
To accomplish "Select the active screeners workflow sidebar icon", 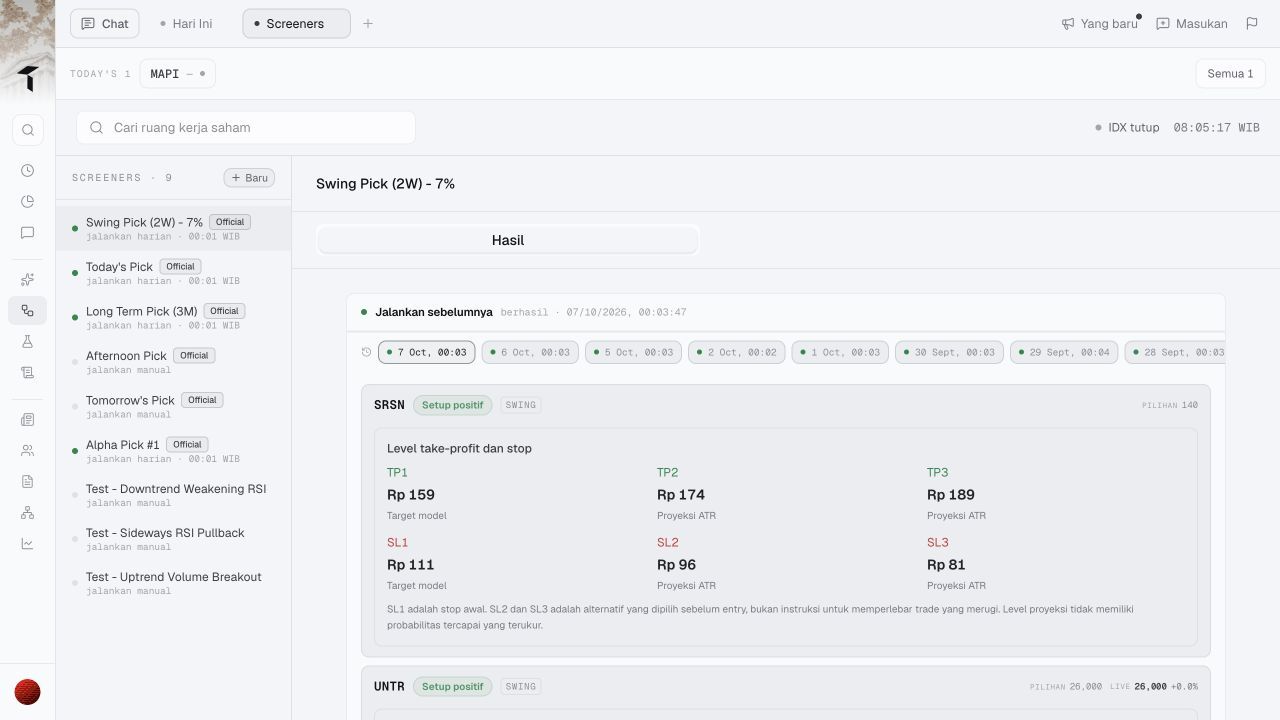I will point(28,311).
